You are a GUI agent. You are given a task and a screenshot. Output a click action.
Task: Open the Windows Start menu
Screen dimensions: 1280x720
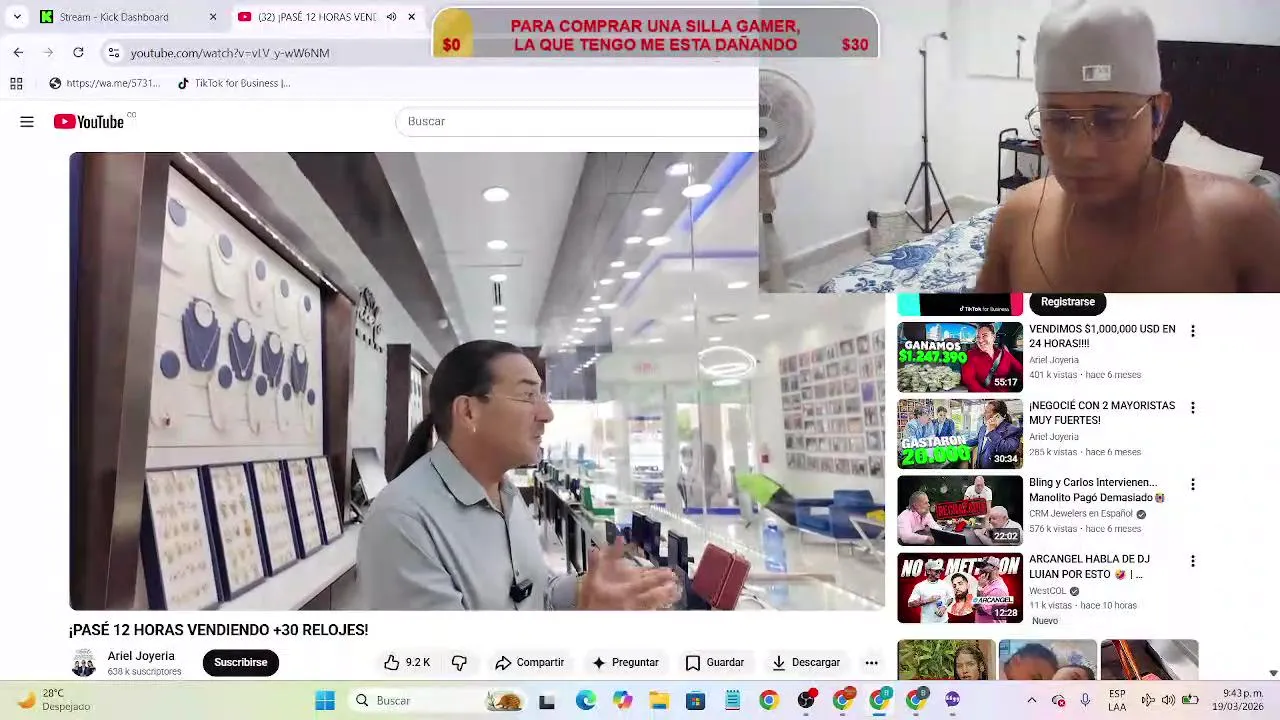coord(325,701)
